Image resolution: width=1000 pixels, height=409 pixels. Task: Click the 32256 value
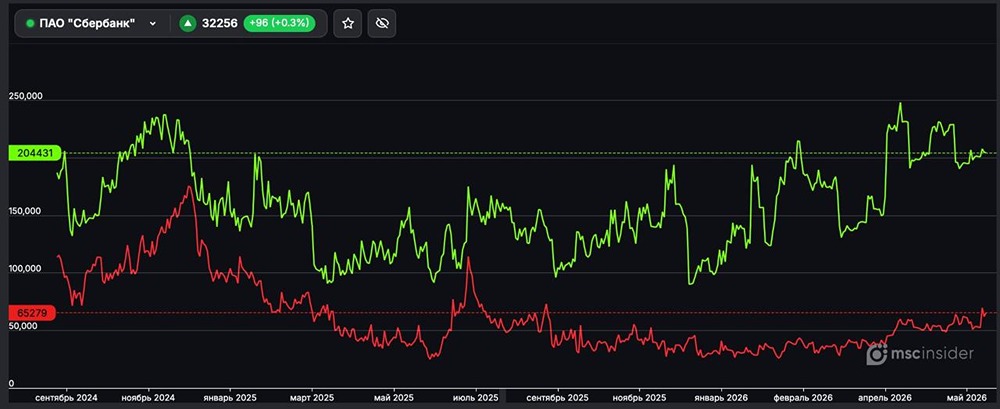tap(219, 24)
